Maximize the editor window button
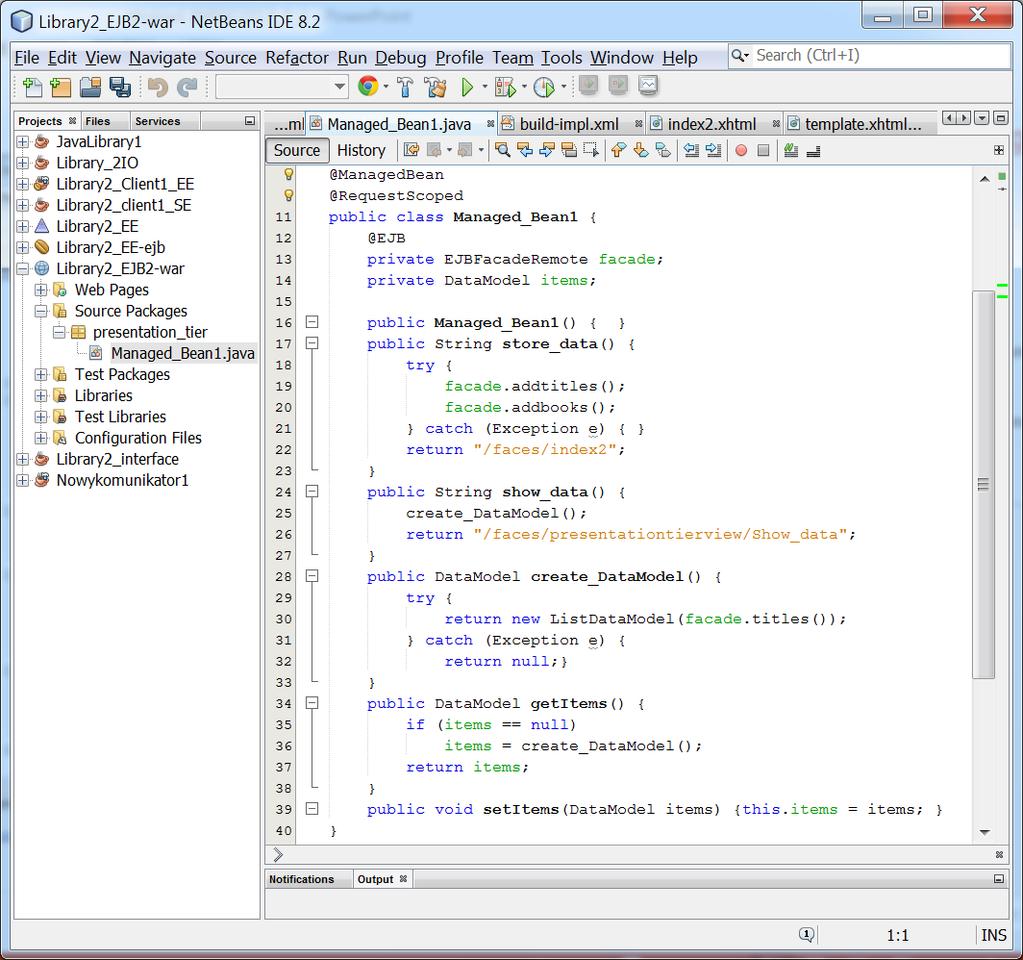1023x960 pixels. pyautogui.click(x=1001, y=118)
